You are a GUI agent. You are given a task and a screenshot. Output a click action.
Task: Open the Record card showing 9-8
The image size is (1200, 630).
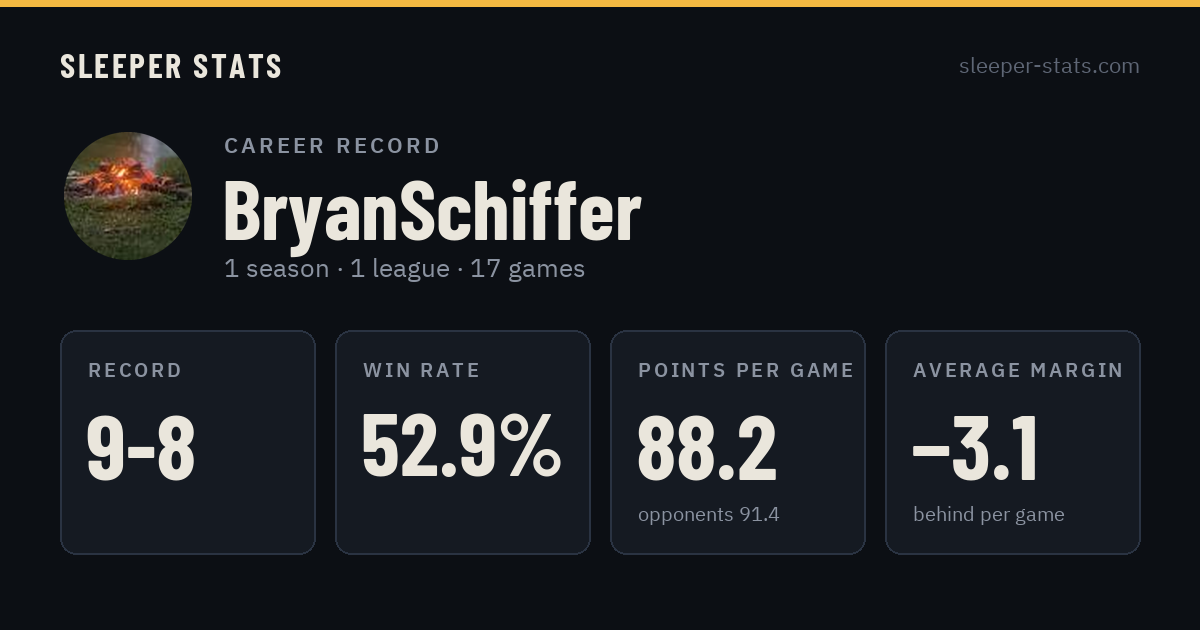click(188, 442)
